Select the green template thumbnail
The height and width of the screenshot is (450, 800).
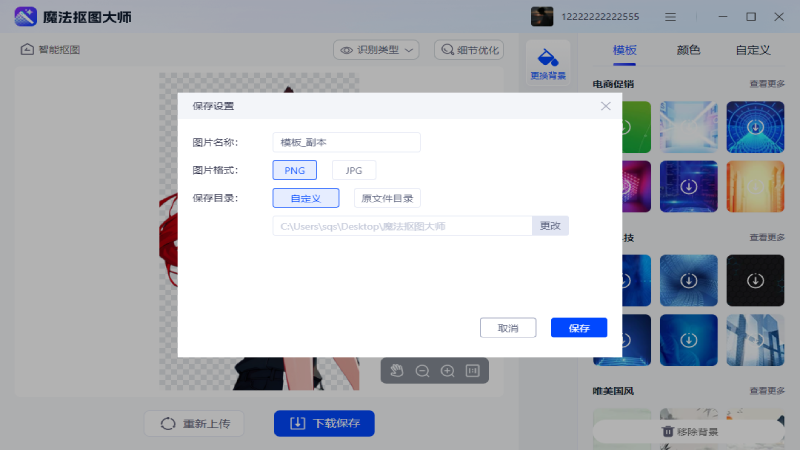[x=636, y=127]
